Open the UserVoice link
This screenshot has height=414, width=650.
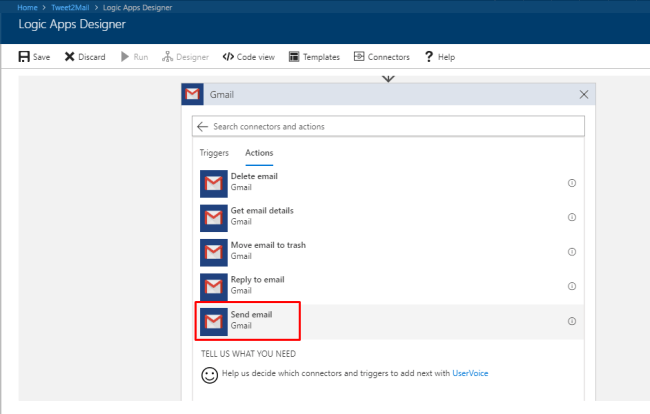tap(470, 373)
